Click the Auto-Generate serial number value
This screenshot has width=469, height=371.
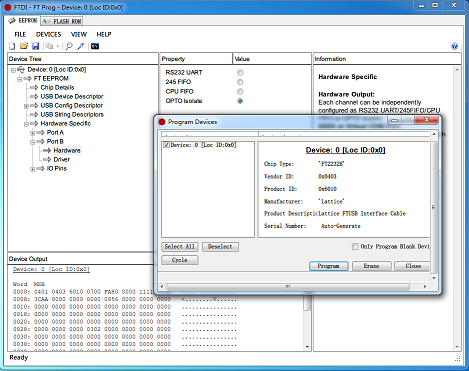coord(341,226)
